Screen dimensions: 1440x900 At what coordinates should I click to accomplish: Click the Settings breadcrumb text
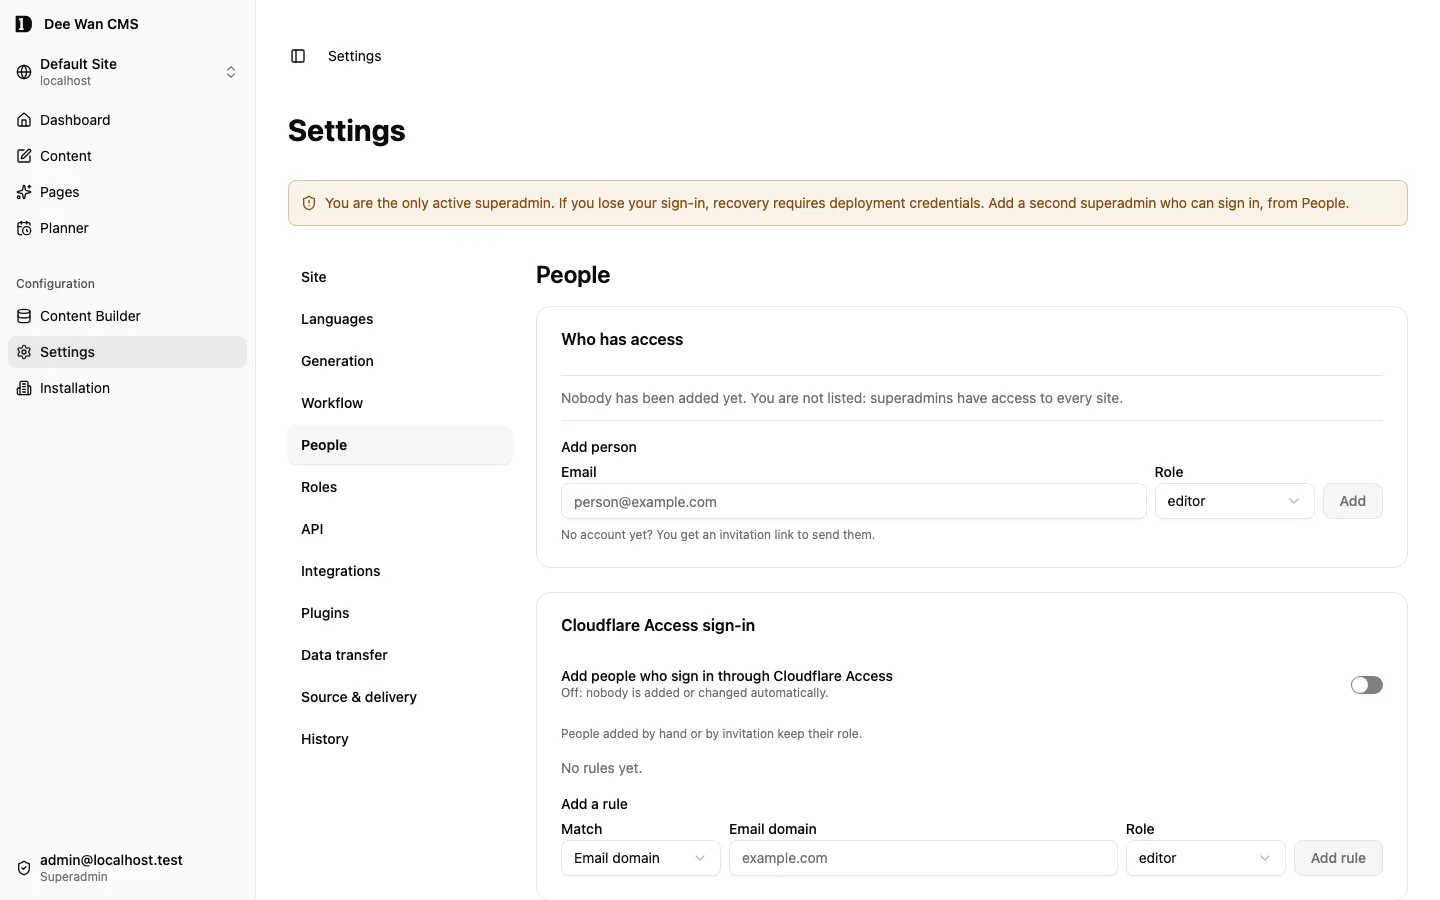point(354,56)
